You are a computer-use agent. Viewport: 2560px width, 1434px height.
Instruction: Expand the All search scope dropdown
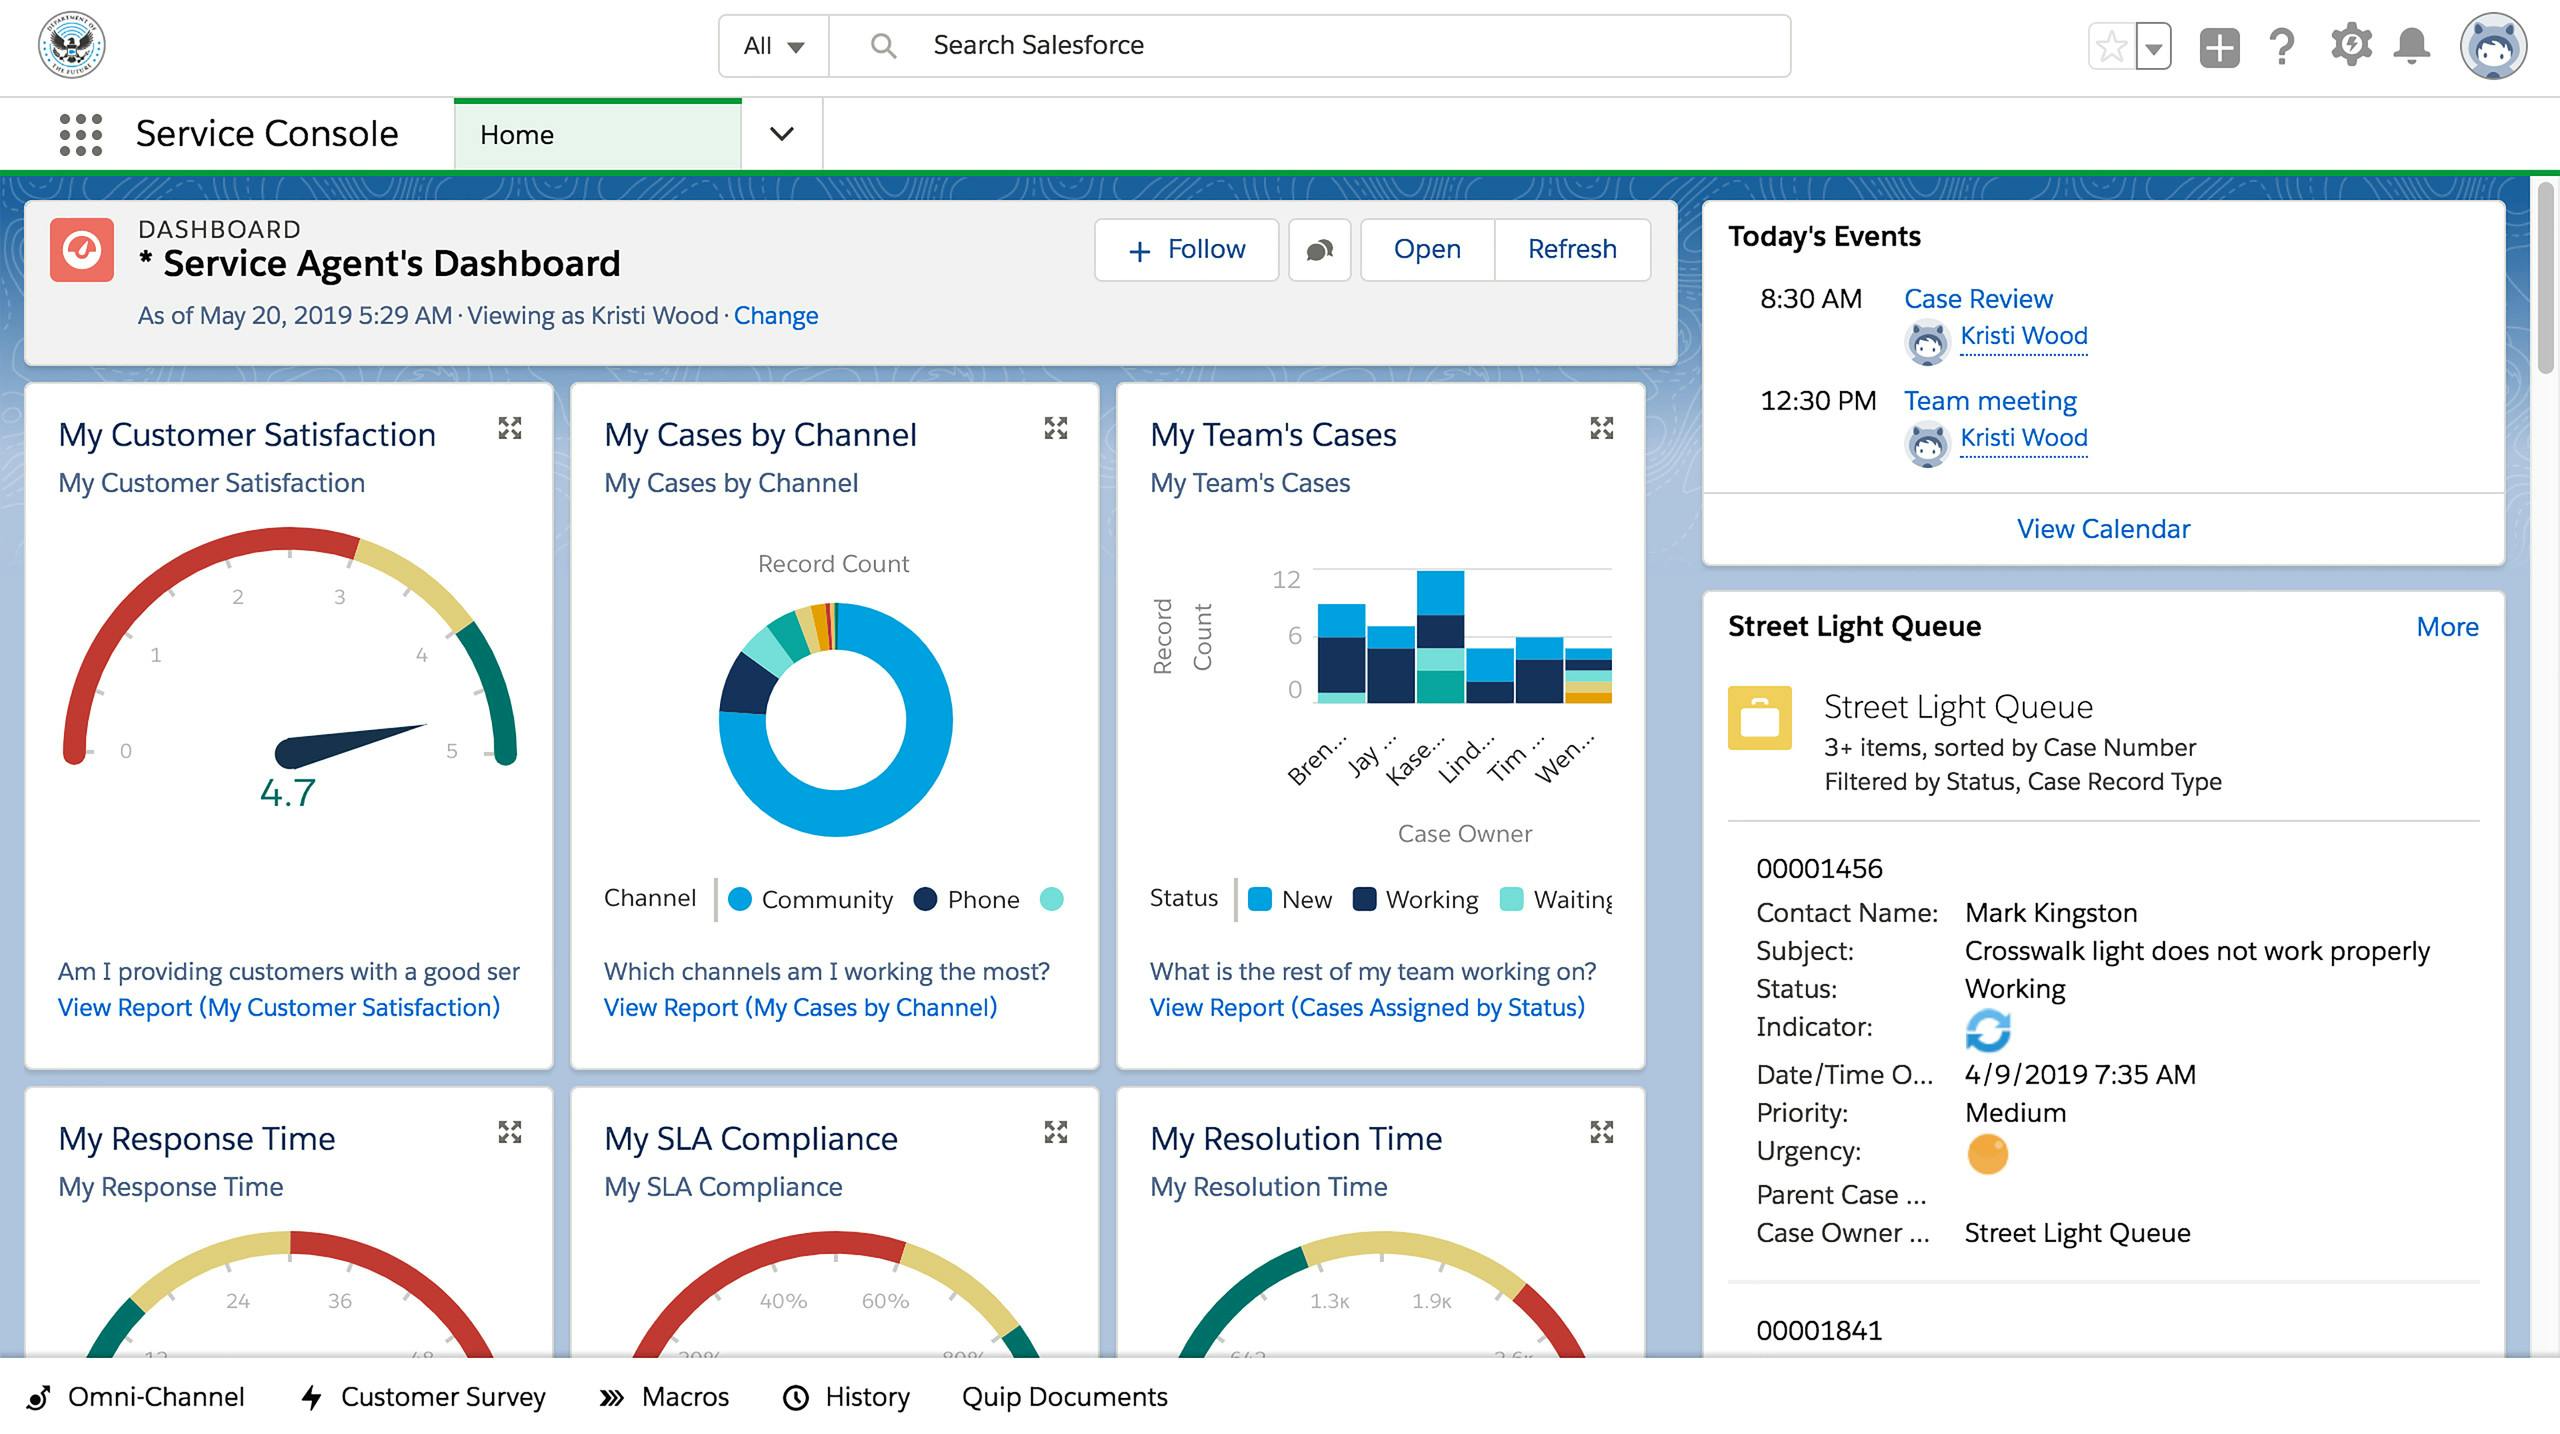click(x=774, y=46)
